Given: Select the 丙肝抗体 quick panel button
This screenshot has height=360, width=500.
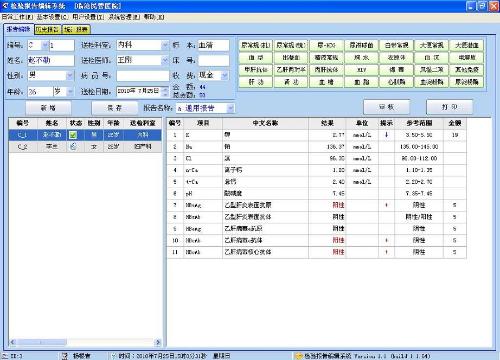Looking at the screenshot, I should click(326, 70).
